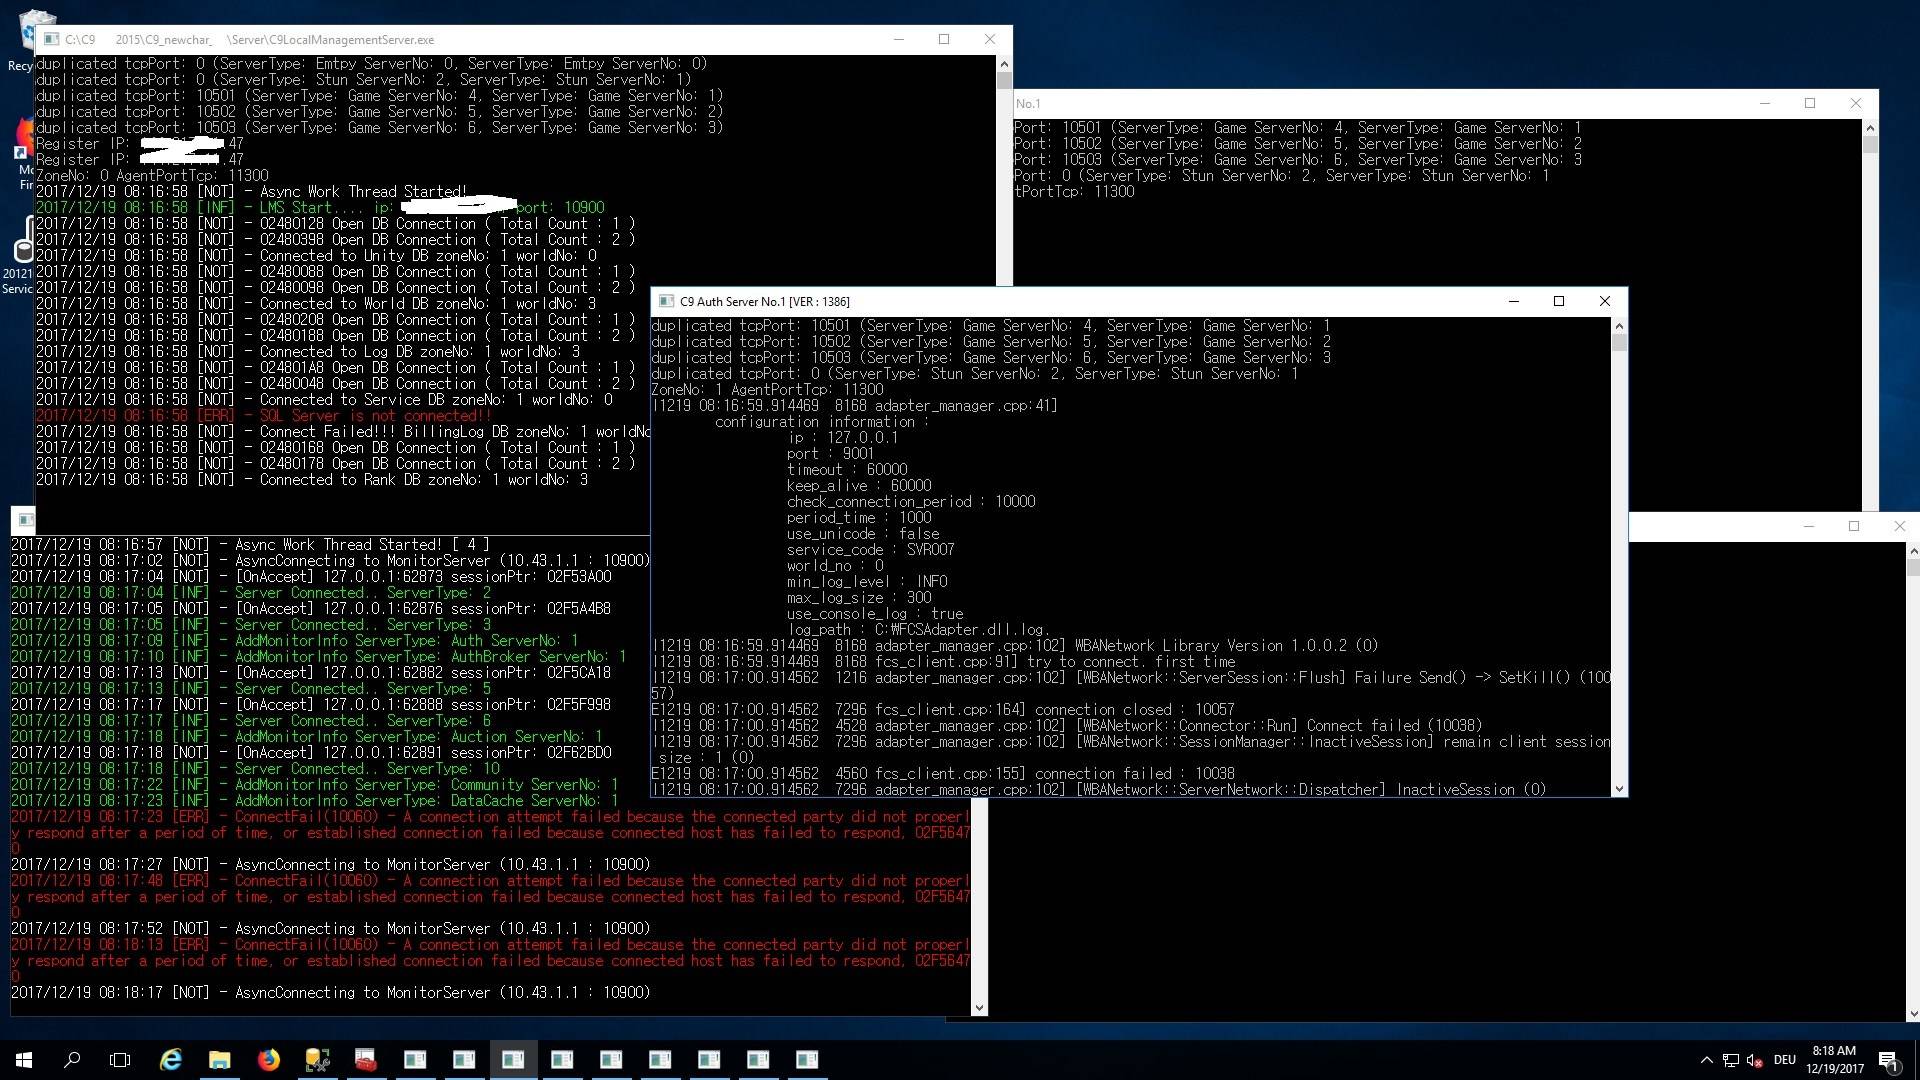Close the C9LocalManagementServer.exe window
Image resolution: width=1920 pixels, height=1080 pixels.
coord(990,39)
